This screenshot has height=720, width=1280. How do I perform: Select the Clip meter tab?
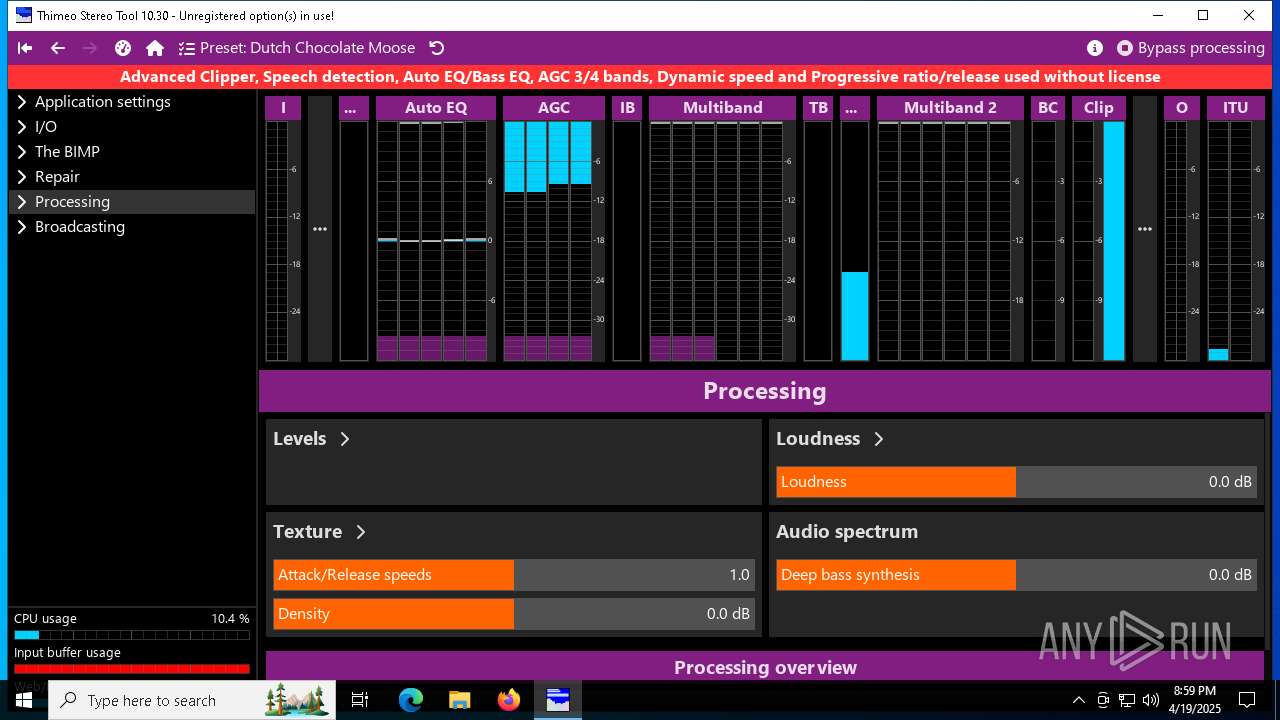1099,108
